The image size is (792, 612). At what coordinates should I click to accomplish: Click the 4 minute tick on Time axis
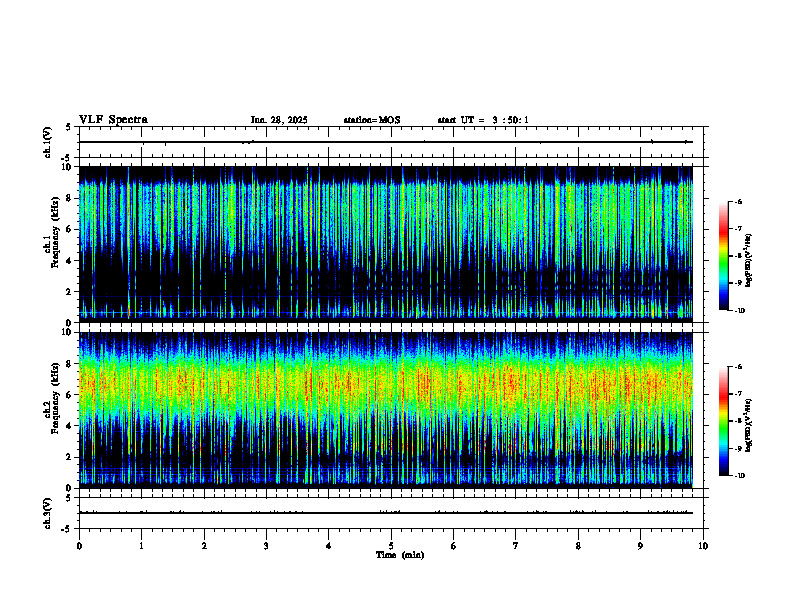pos(329,546)
